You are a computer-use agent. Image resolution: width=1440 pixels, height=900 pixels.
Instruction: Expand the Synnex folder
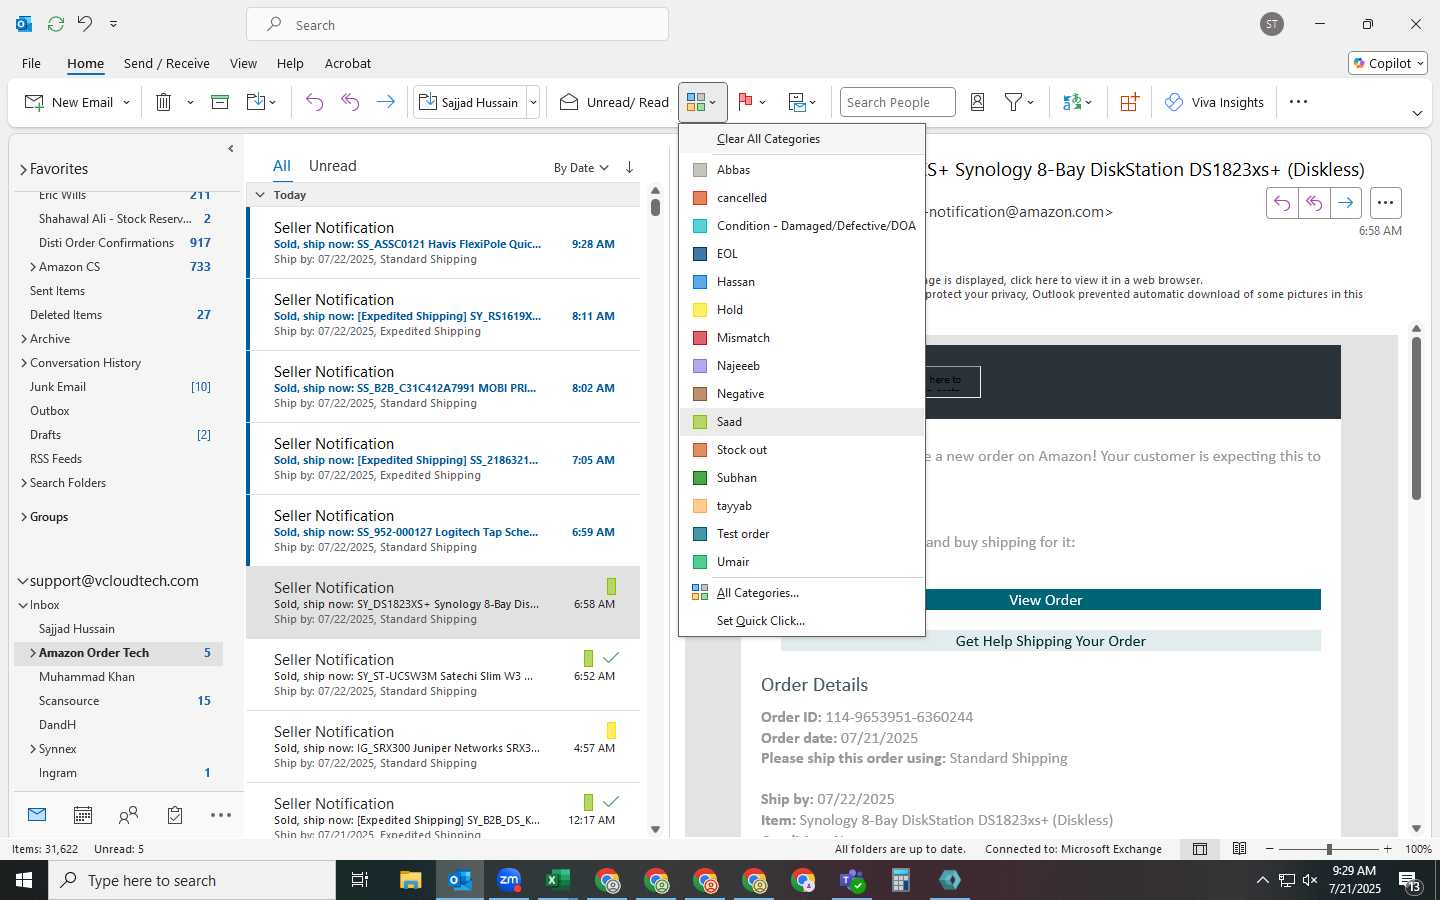33,749
